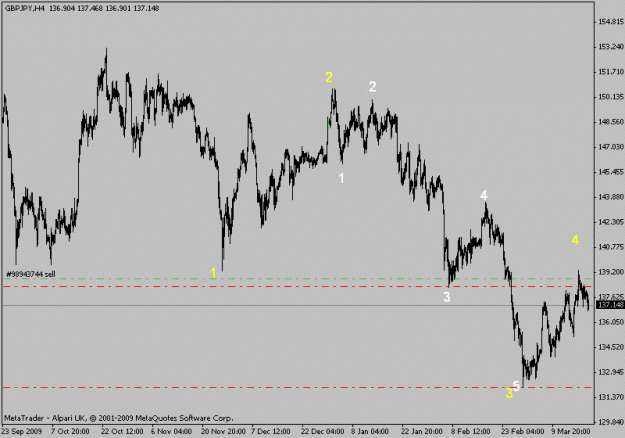Click the '20 Nov 20:00' time axis label

(x=223, y=431)
